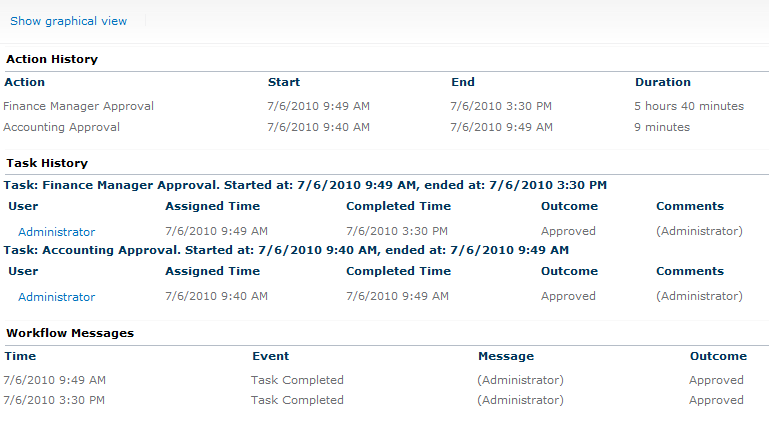Click Administrator link under Finance Manager Approval task
The width and height of the screenshot is (769, 427).
click(x=56, y=231)
